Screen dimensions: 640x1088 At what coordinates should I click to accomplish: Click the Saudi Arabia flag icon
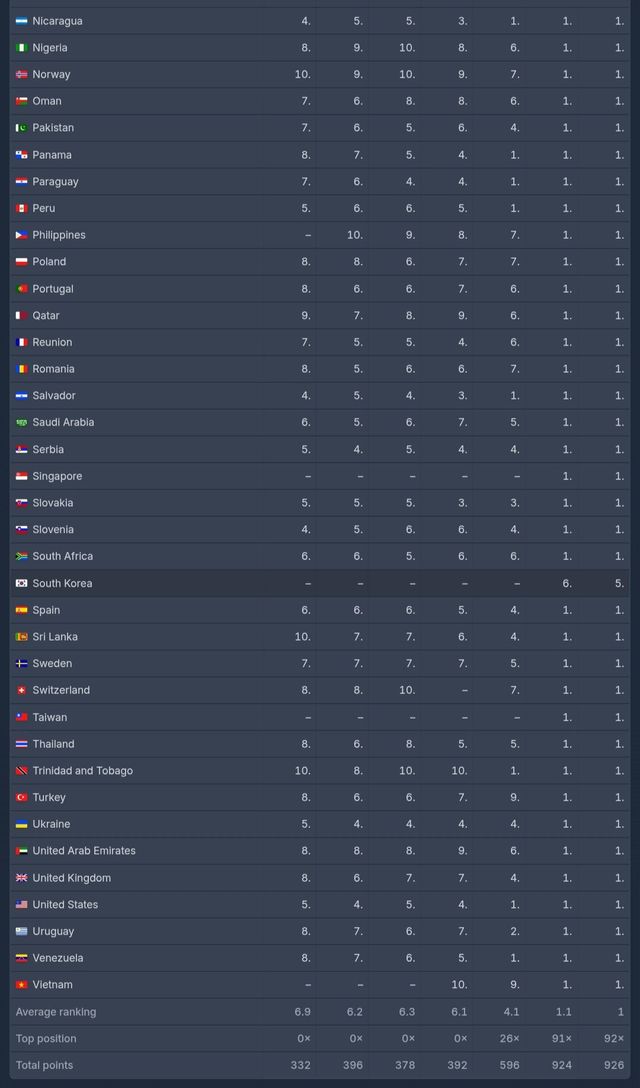21,422
